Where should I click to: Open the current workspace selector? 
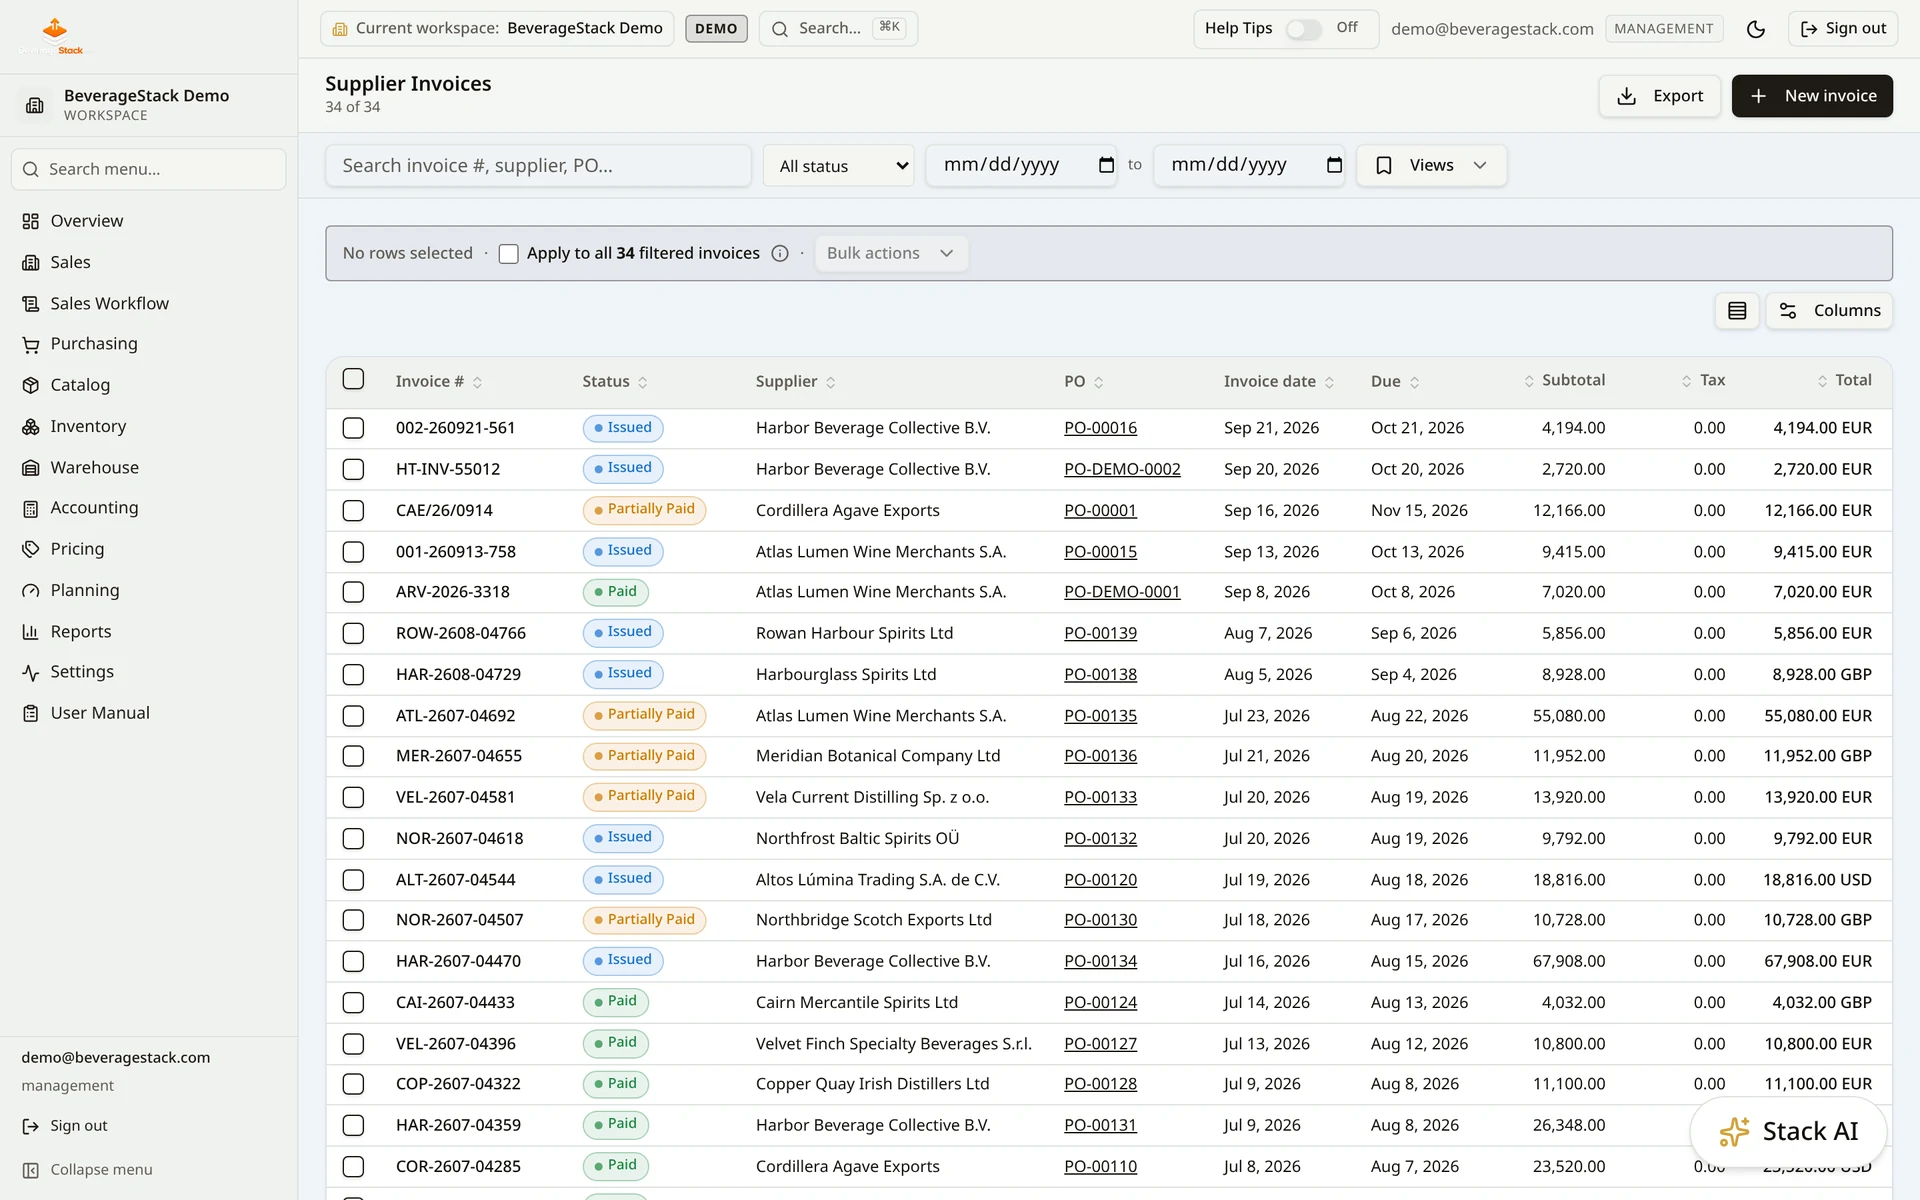tap(497, 29)
